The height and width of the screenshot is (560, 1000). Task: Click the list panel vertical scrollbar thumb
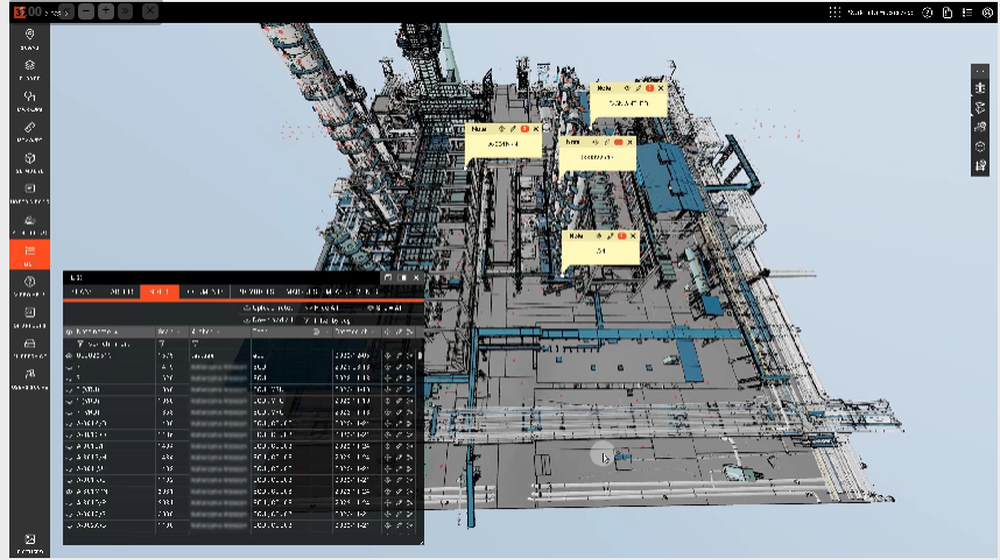click(x=420, y=355)
